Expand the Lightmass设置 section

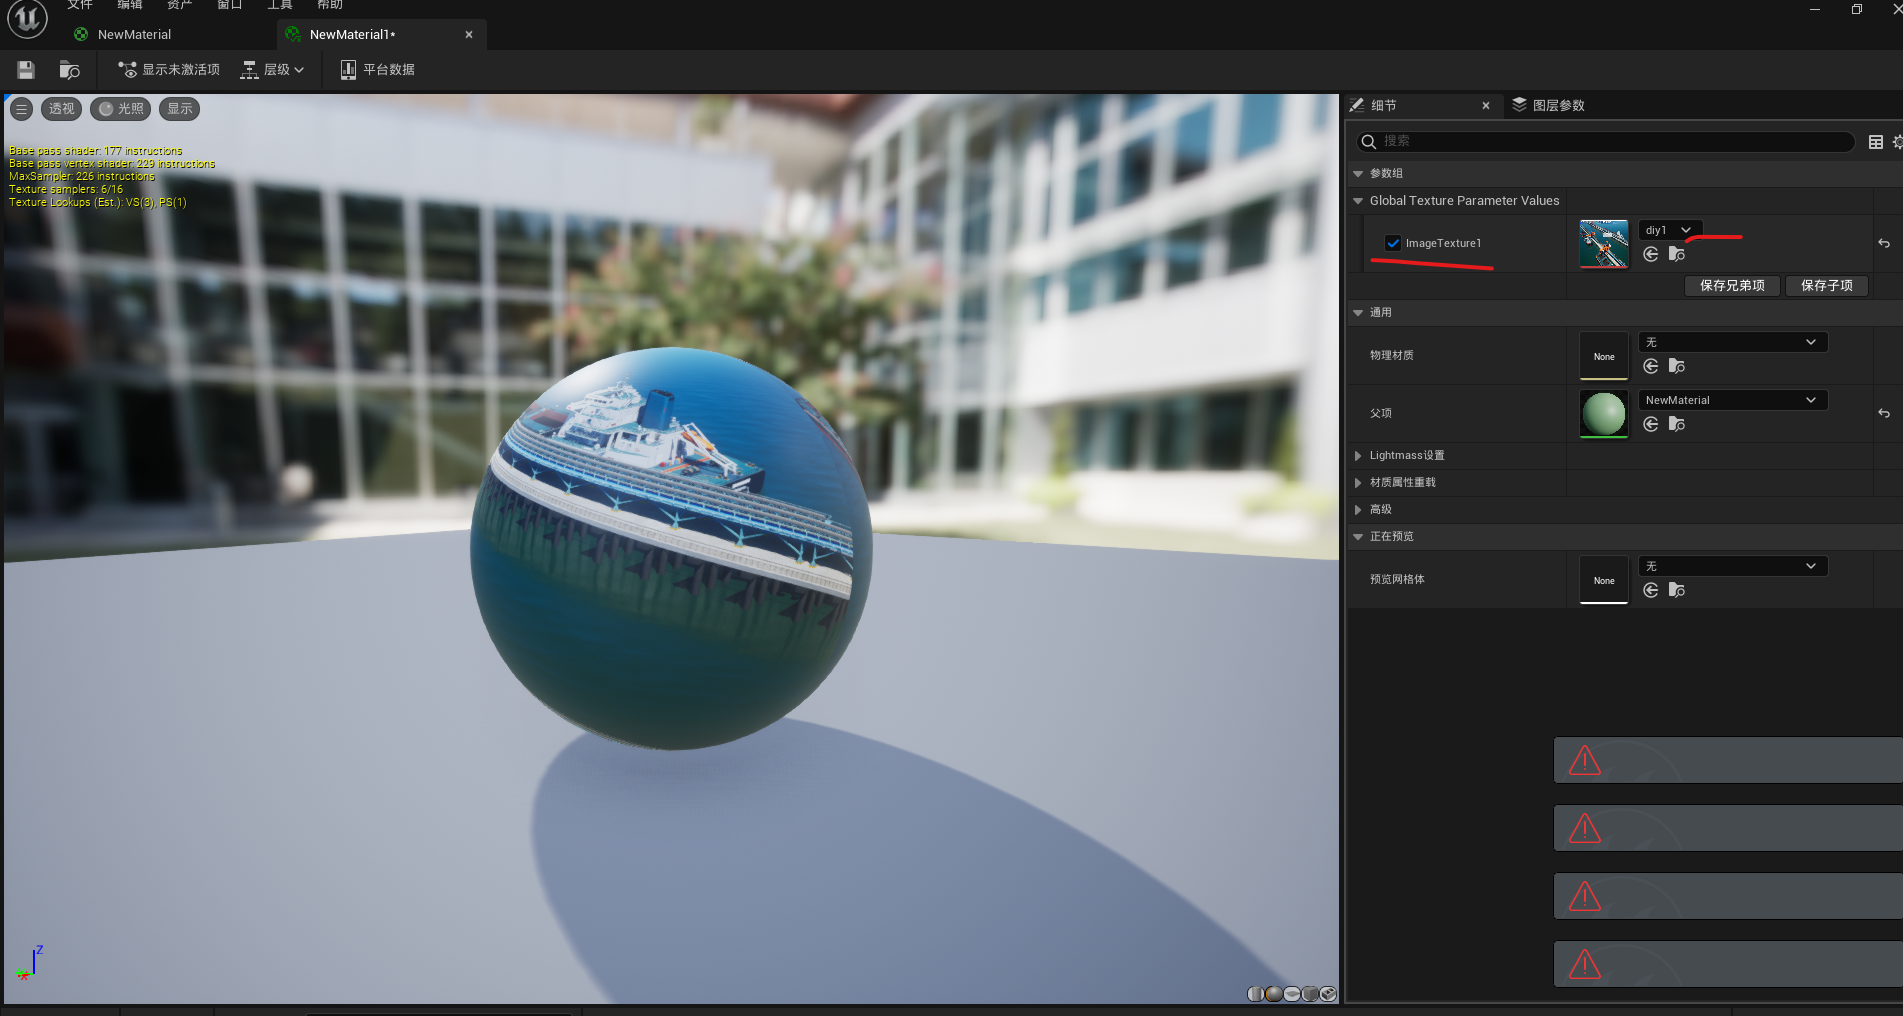click(x=1358, y=456)
